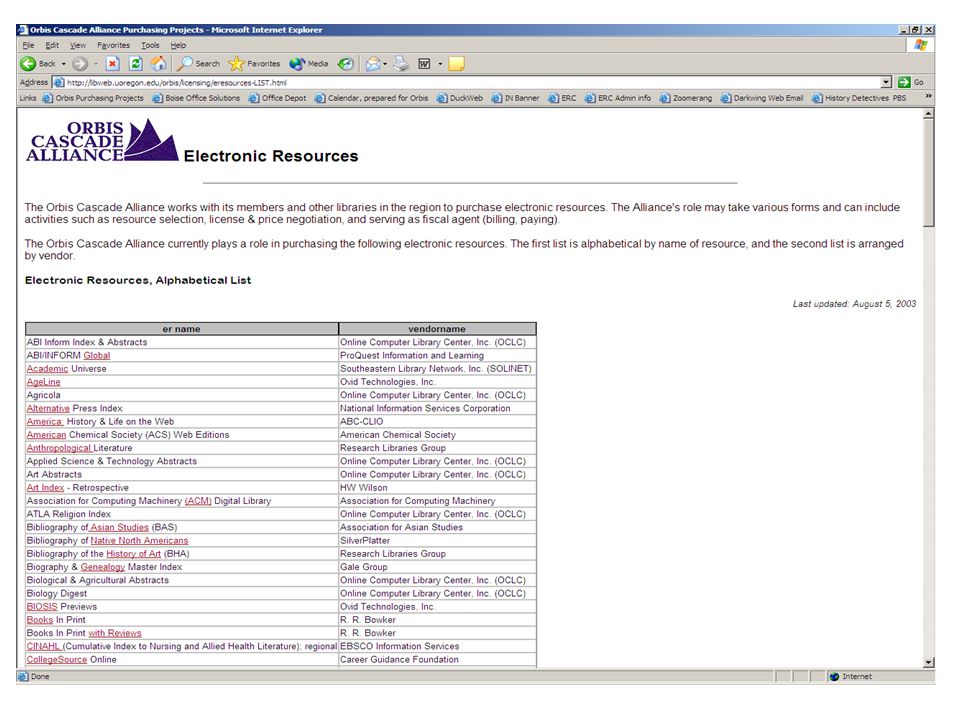Follow the (ACM) Digital Library link
Image resolution: width=960 pixels, height=720 pixels.
[x=198, y=501]
